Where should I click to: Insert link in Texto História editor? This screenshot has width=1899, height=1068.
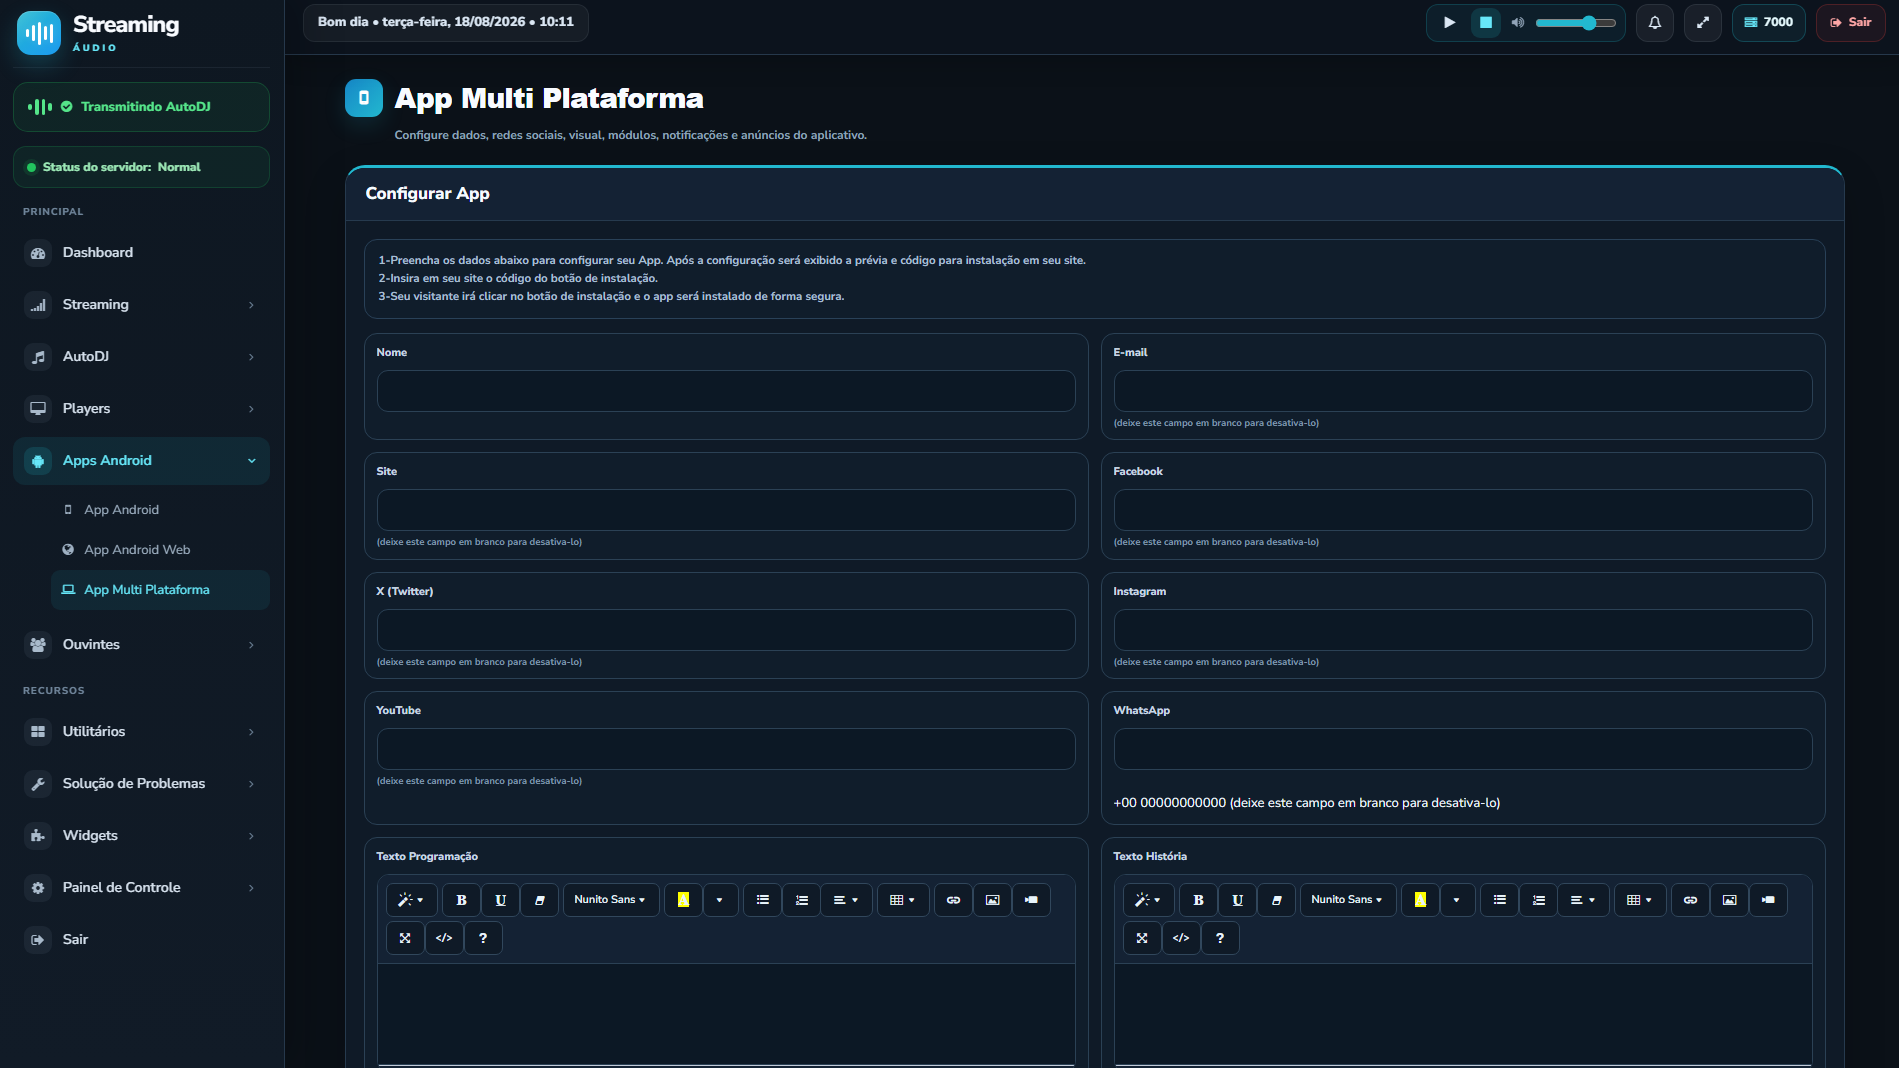(1690, 900)
